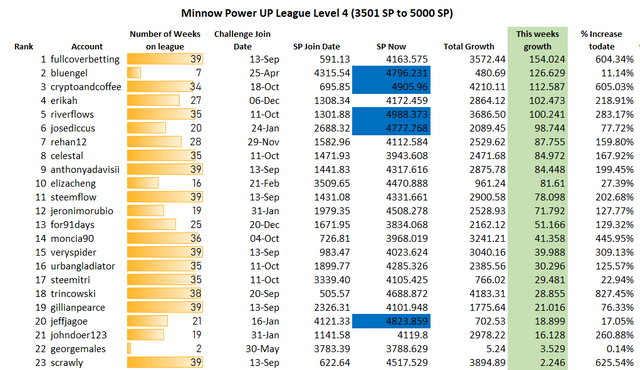Click the Challenge Join Date header

[242, 40]
